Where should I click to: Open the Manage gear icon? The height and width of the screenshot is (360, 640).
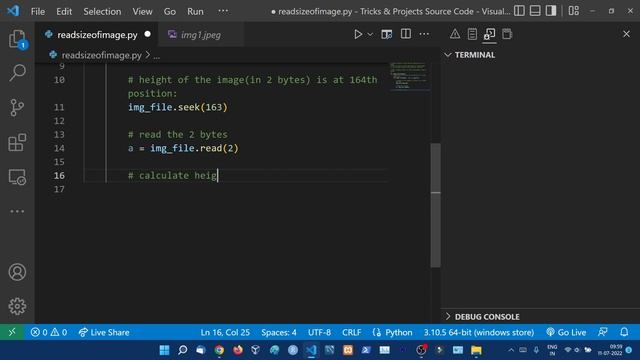click(x=17, y=306)
